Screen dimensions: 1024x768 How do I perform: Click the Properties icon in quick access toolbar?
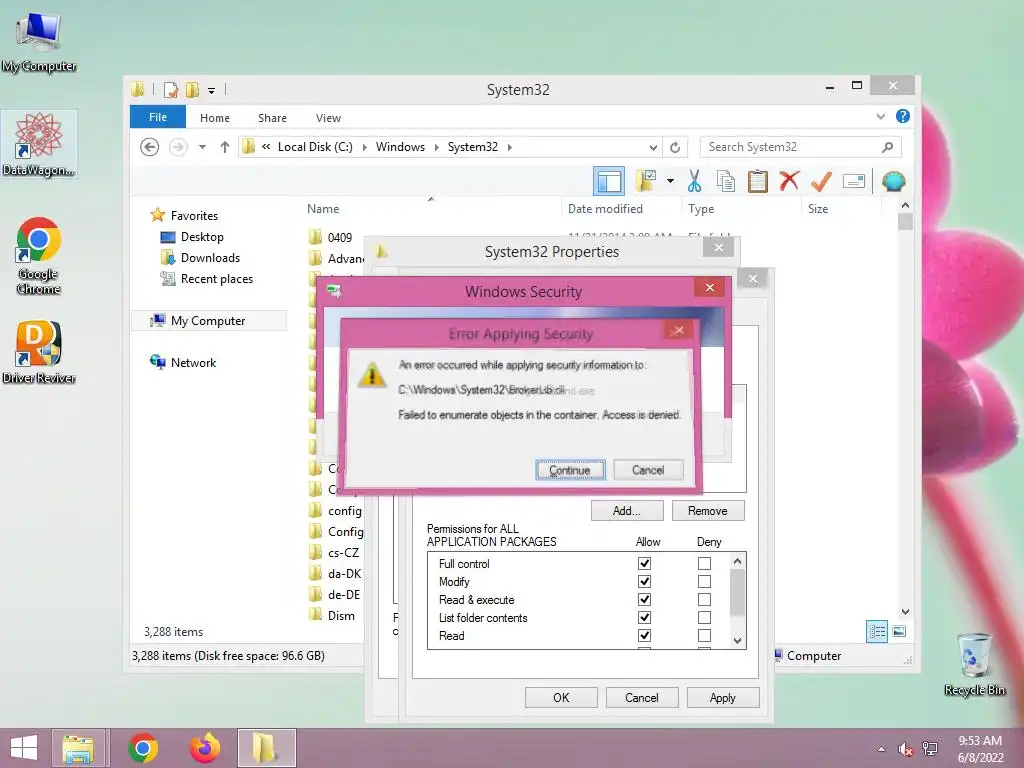coord(171,90)
